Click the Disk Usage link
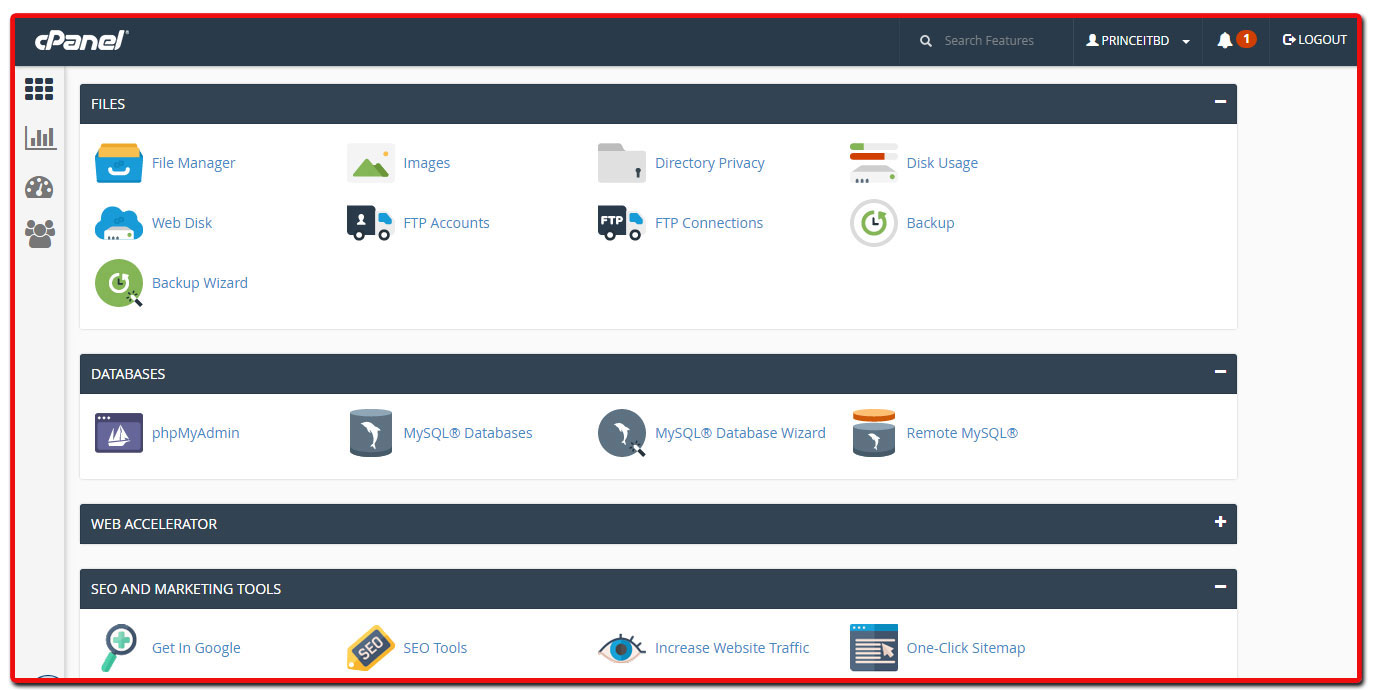Viewport: 1375px width, 690px height. click(942, 163)
